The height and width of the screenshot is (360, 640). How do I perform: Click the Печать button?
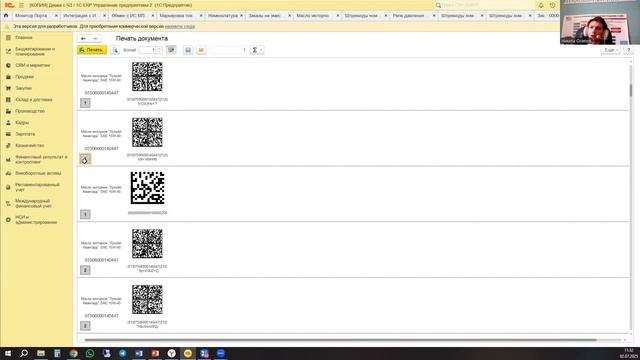pos(92,50)
